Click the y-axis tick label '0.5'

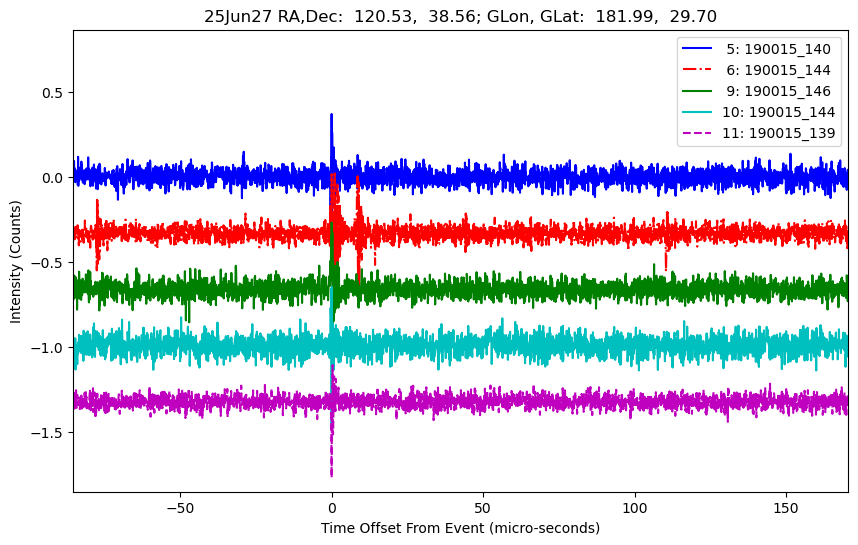(53, 93)
